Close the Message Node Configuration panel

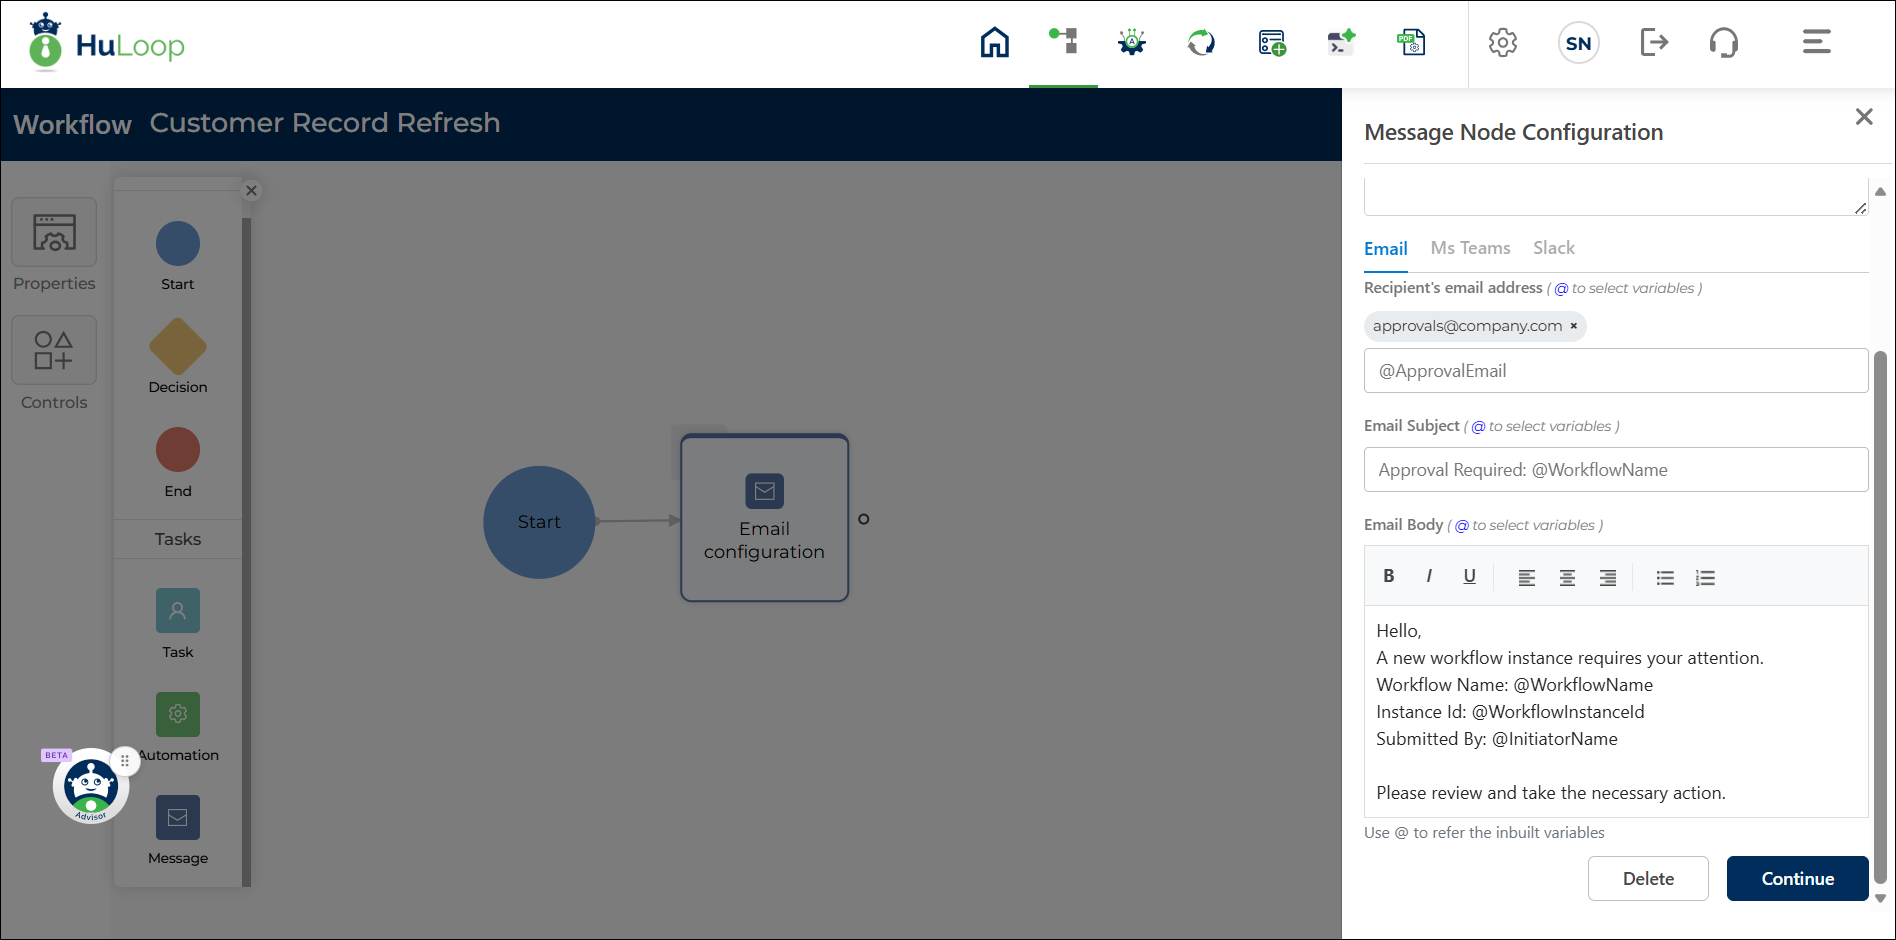pyautogui.click(x=1864, y=117)
